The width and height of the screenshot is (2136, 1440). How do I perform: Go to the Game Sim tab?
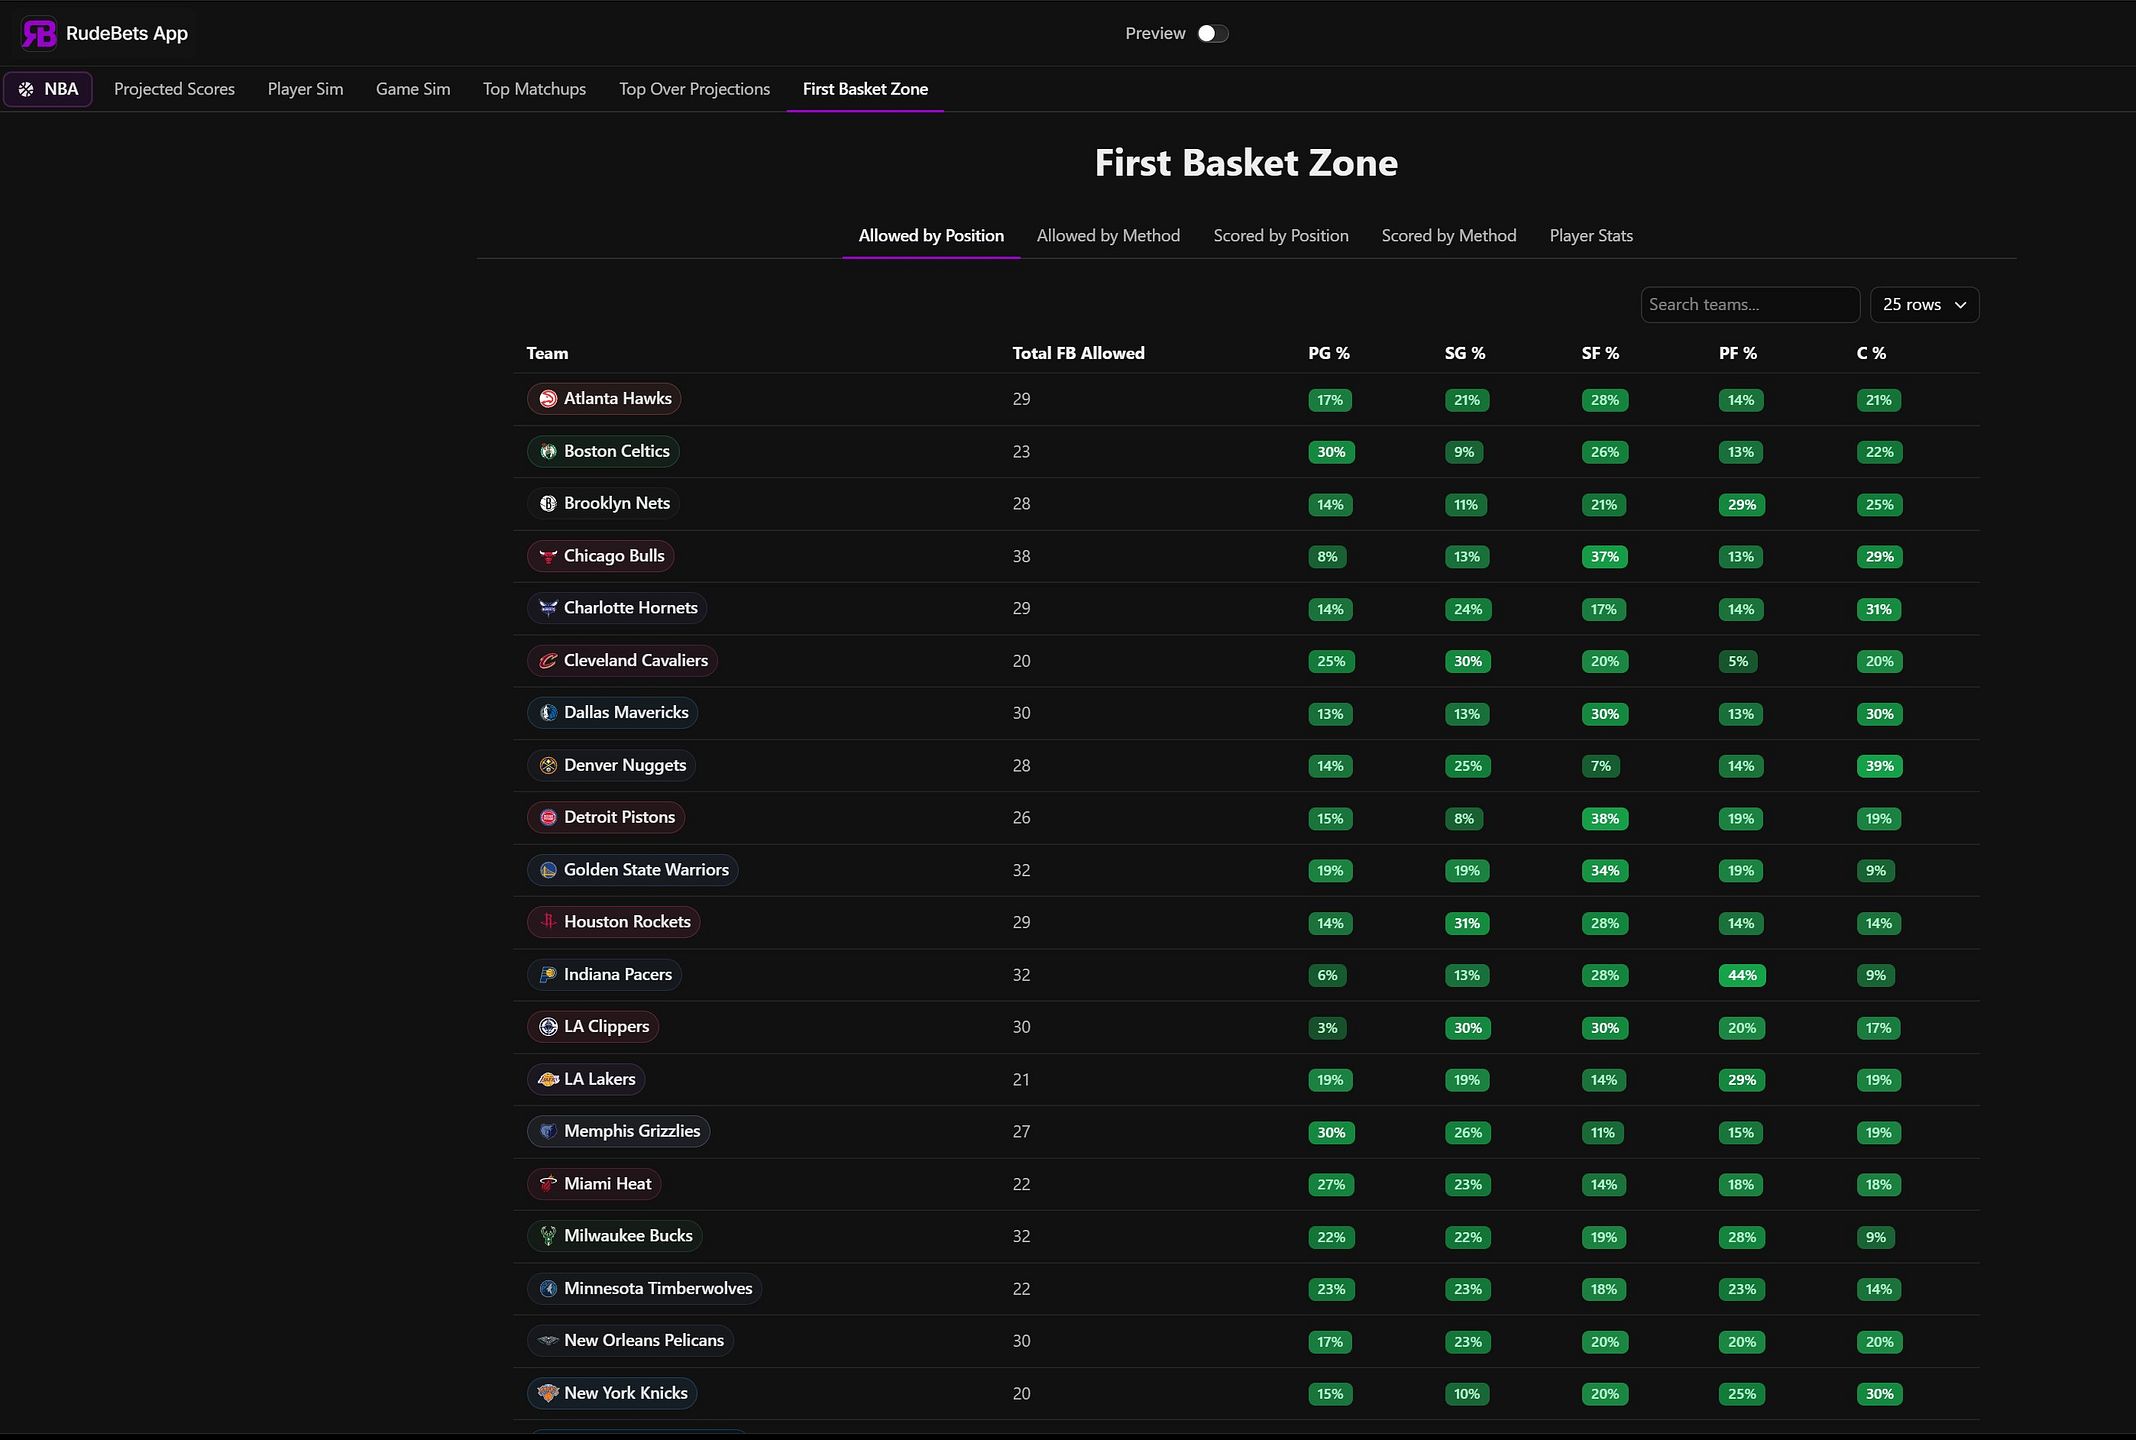[413, 89]
